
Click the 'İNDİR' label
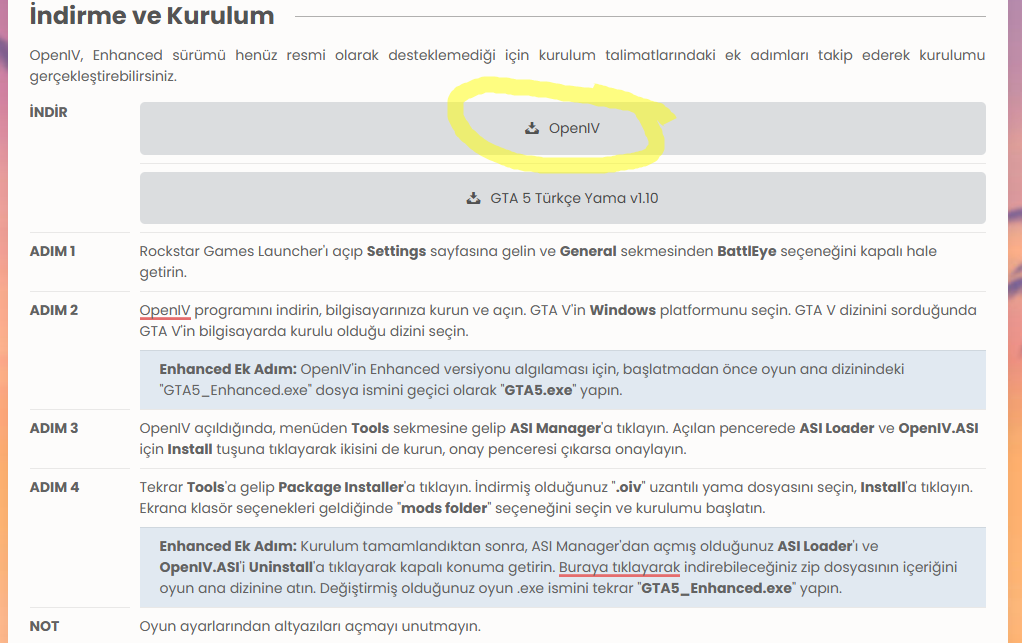point(48,112)
